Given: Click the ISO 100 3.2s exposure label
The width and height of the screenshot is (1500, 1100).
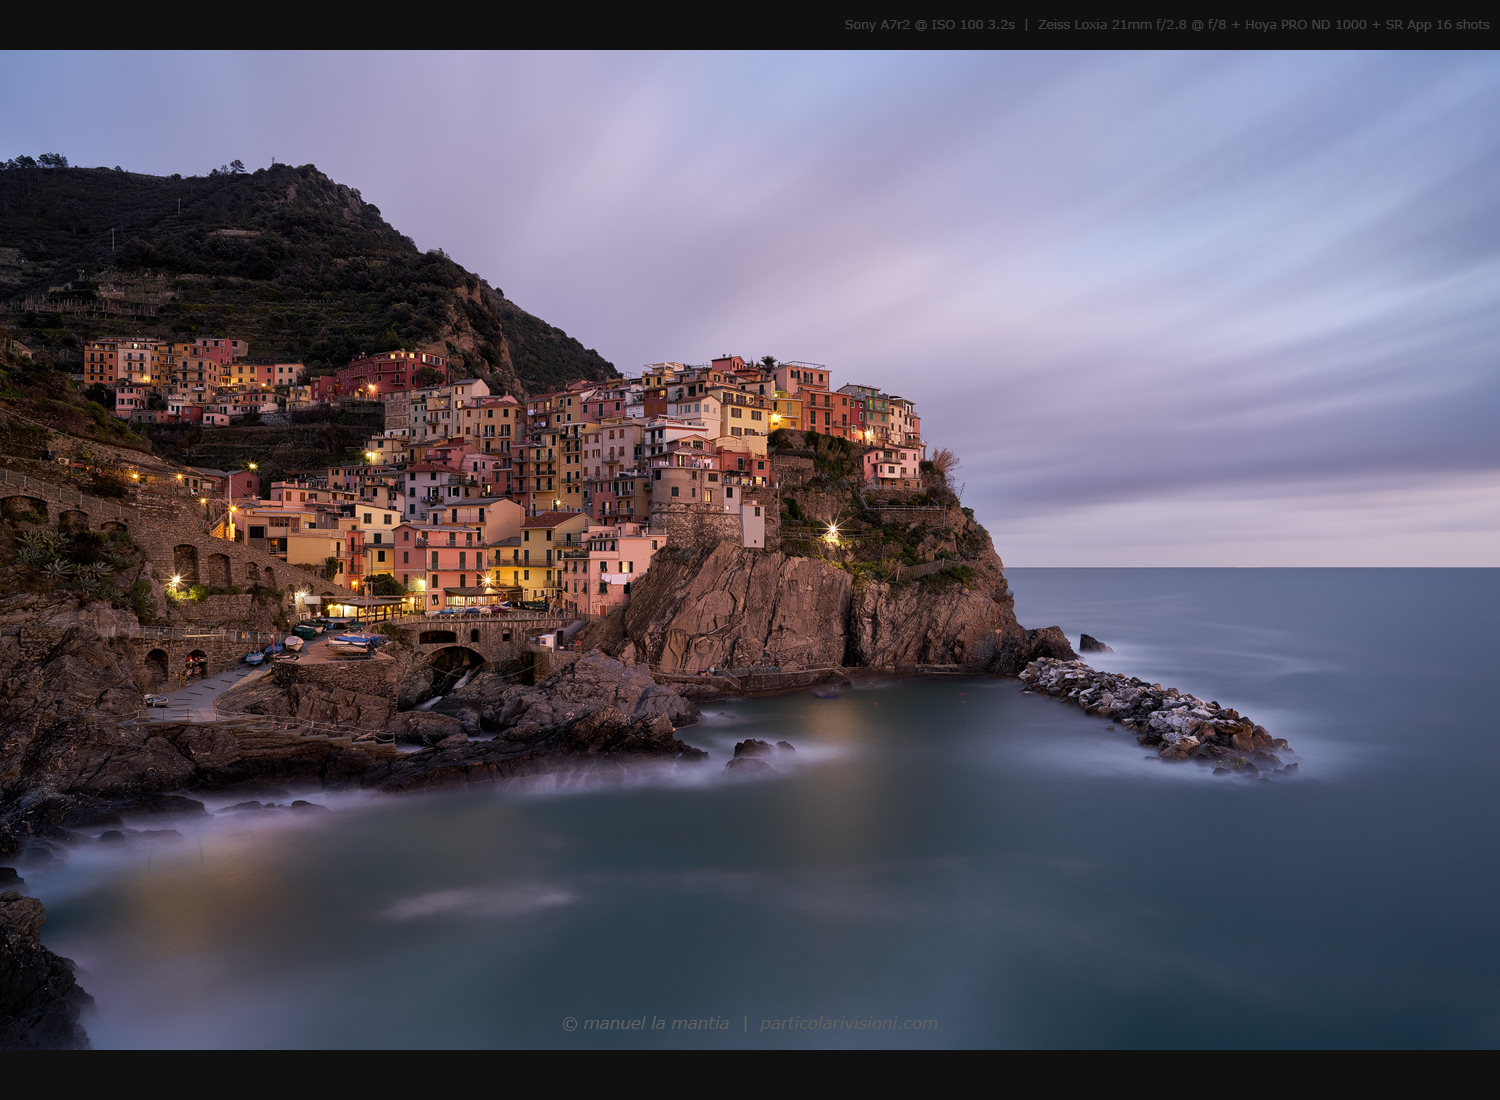Looking at the screenshot, I should (975, 25).
